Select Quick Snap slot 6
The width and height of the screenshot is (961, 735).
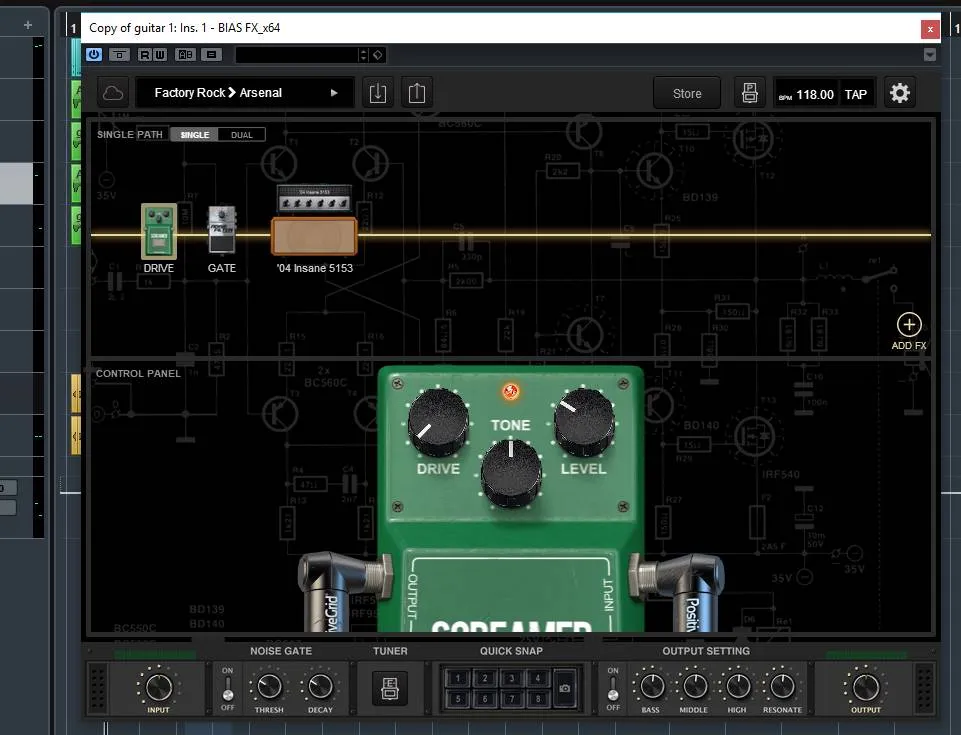pyautogui.click(x=484, y=698)
